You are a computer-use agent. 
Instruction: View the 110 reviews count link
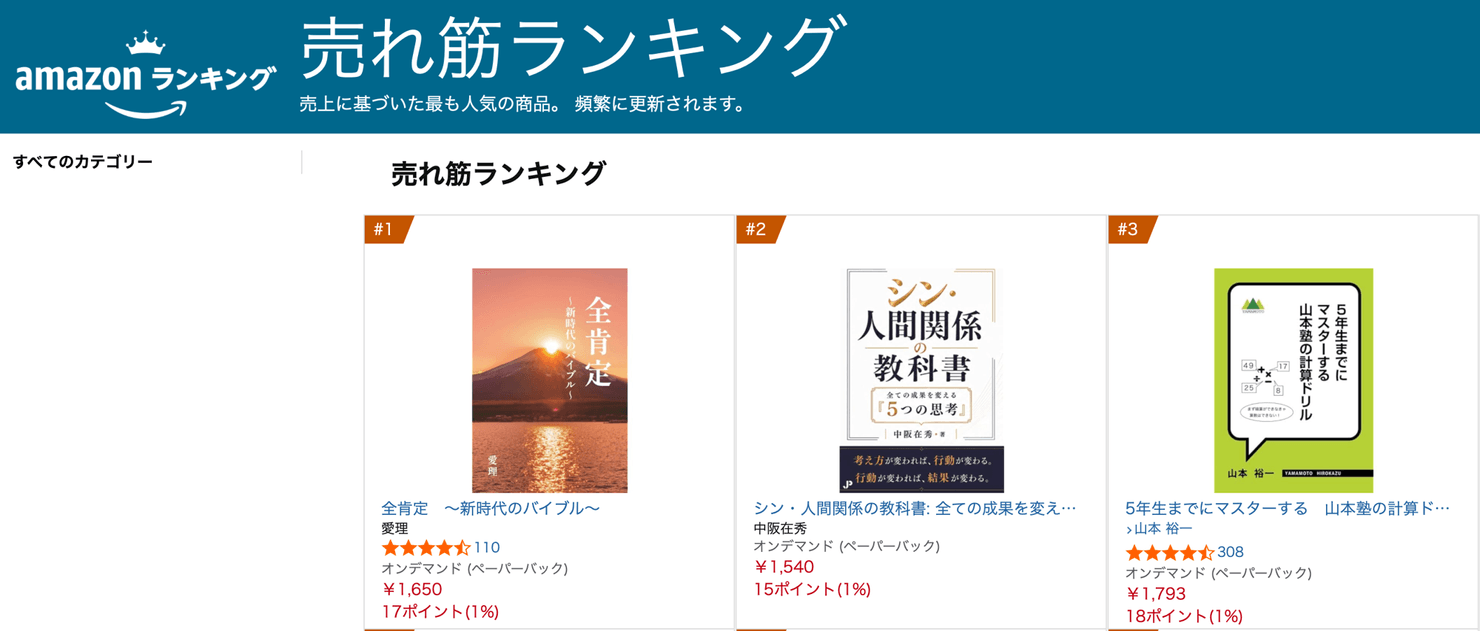point(487,548)
